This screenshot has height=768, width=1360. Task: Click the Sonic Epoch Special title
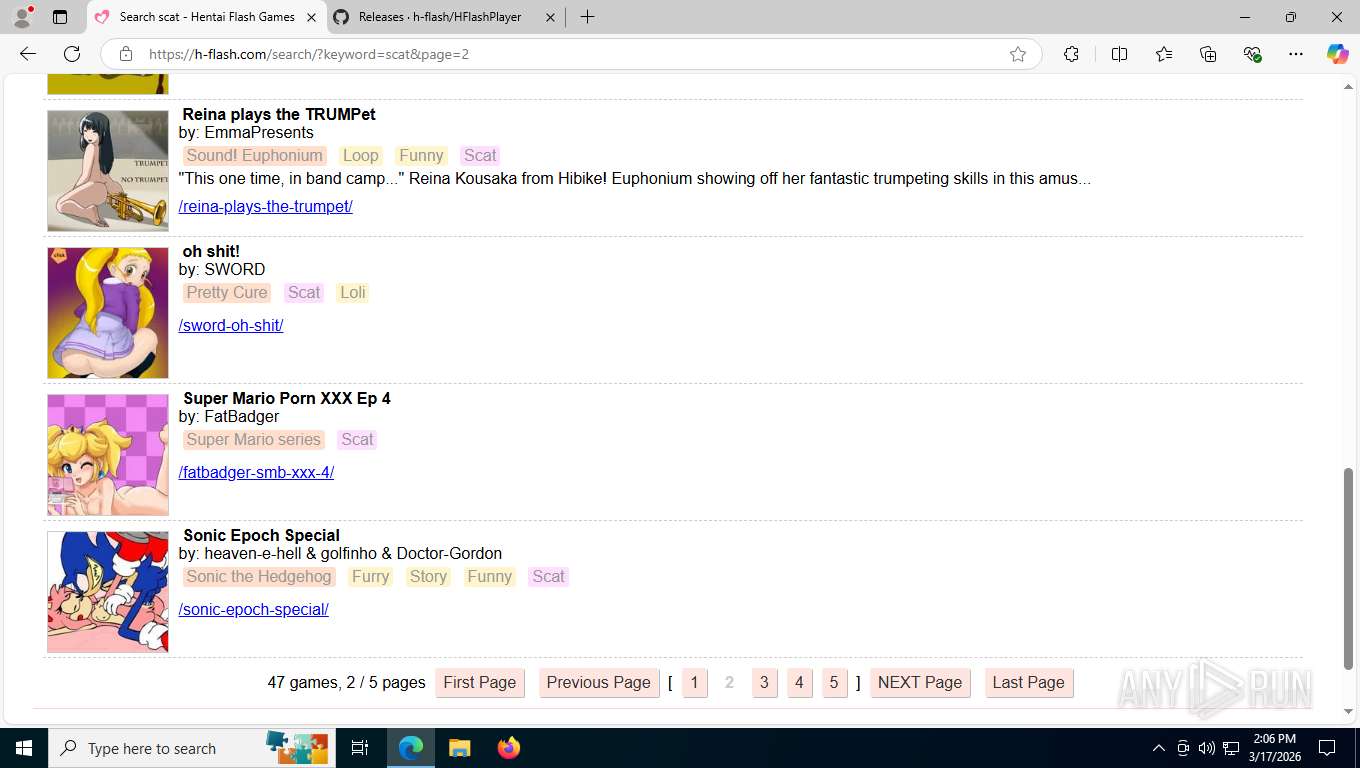click(261, 535)
